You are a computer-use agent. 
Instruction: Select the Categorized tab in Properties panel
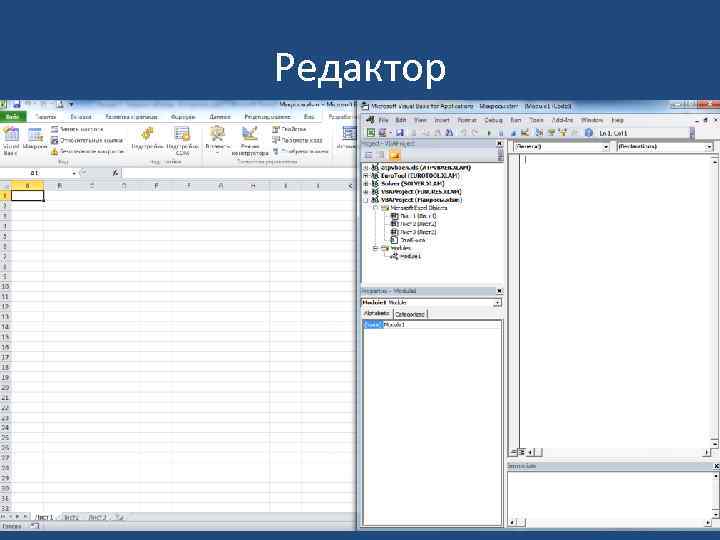[x=410, y=314]
